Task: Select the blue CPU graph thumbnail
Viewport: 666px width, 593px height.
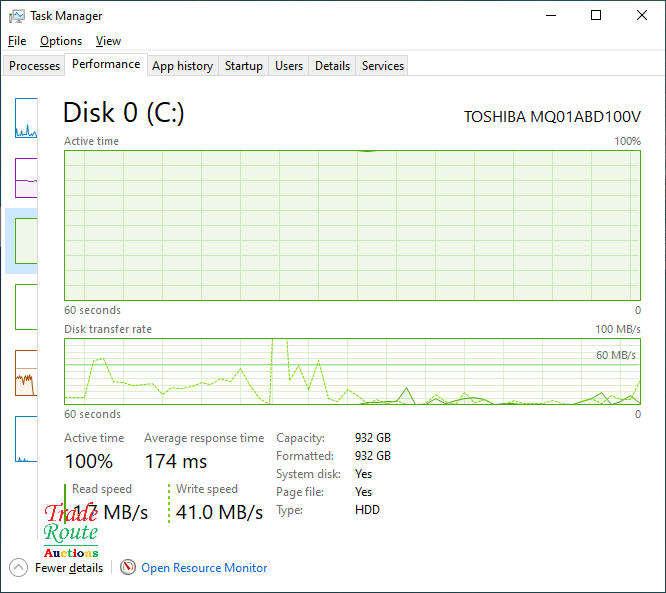Action: pyautogui.click(x=26, y=118)
